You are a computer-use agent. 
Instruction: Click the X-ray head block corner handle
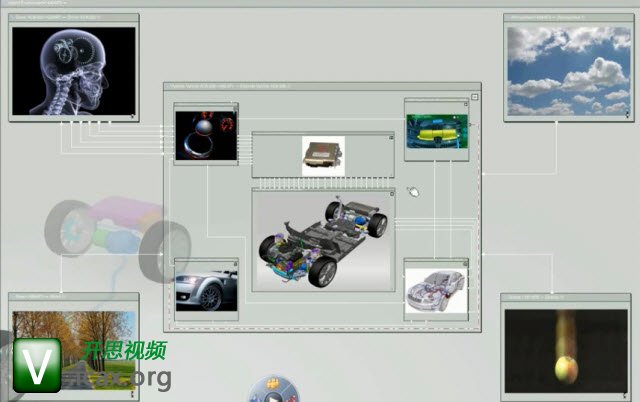132,116
